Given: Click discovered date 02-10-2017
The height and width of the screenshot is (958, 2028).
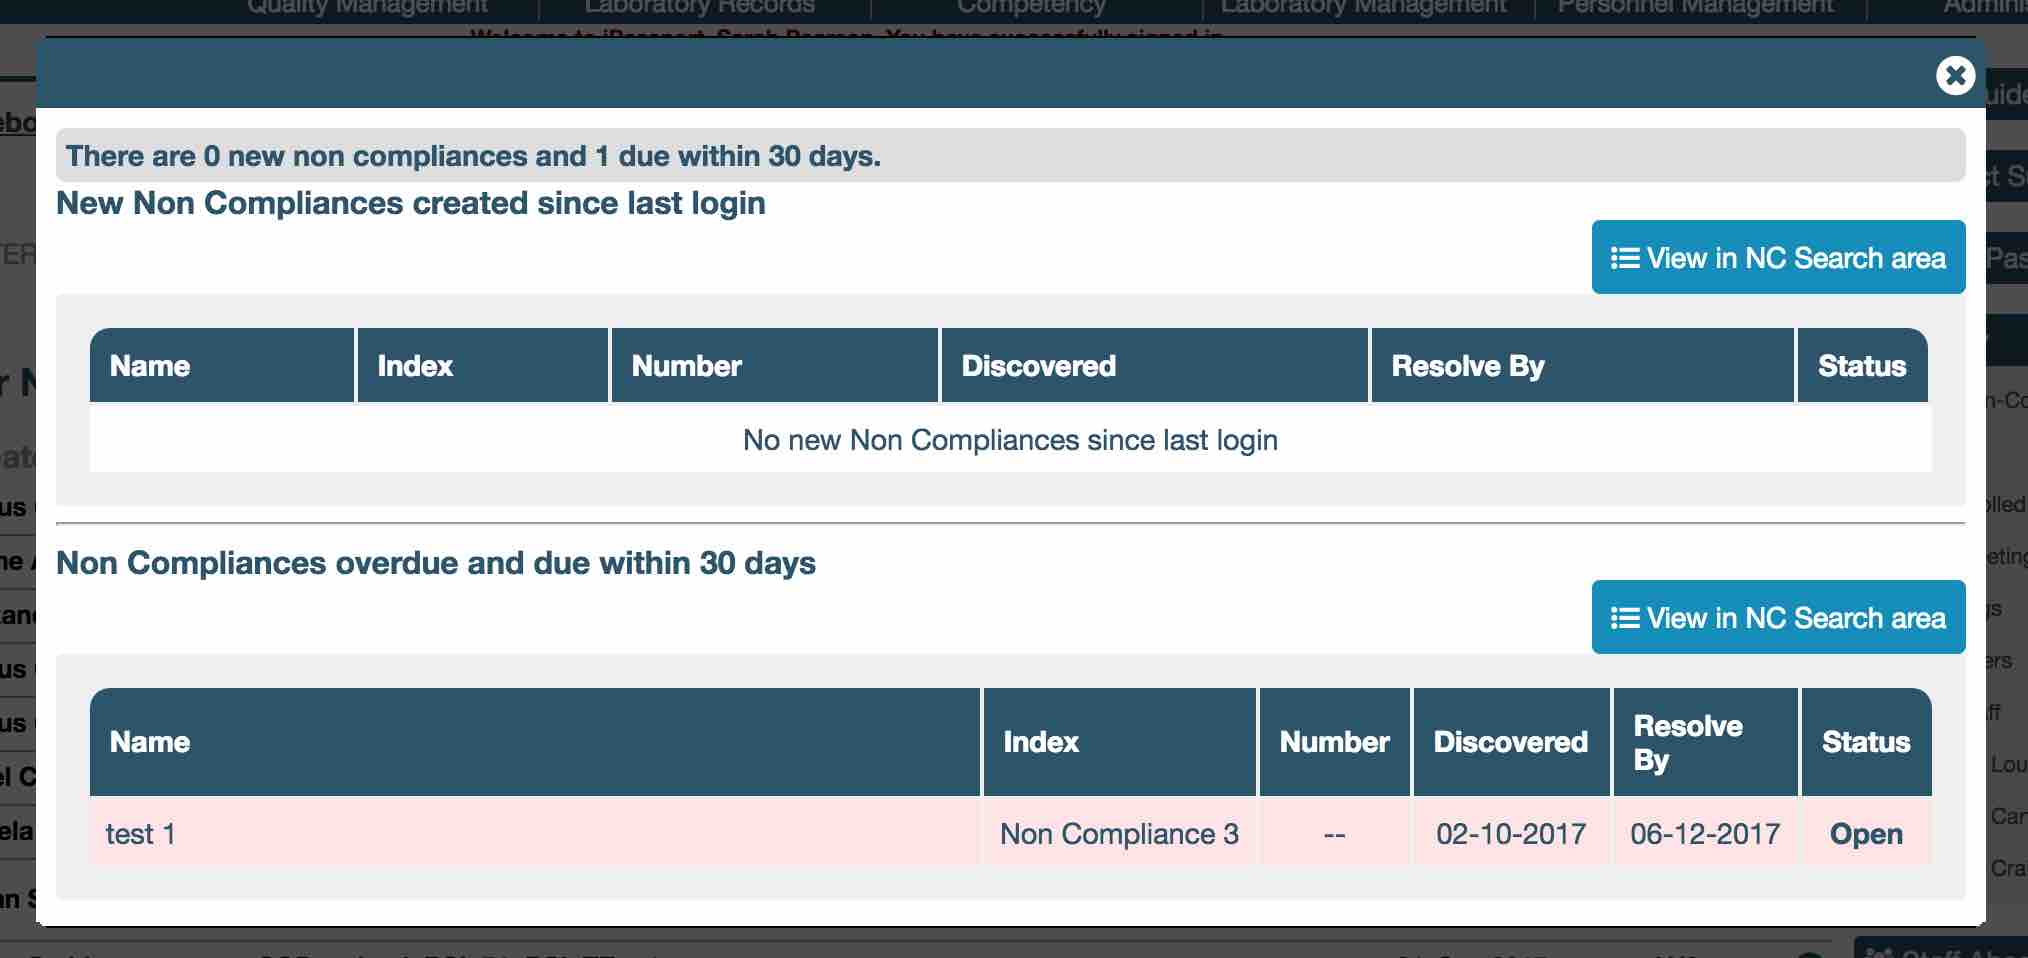Looking at the screenshot, I should point(1511,834).
